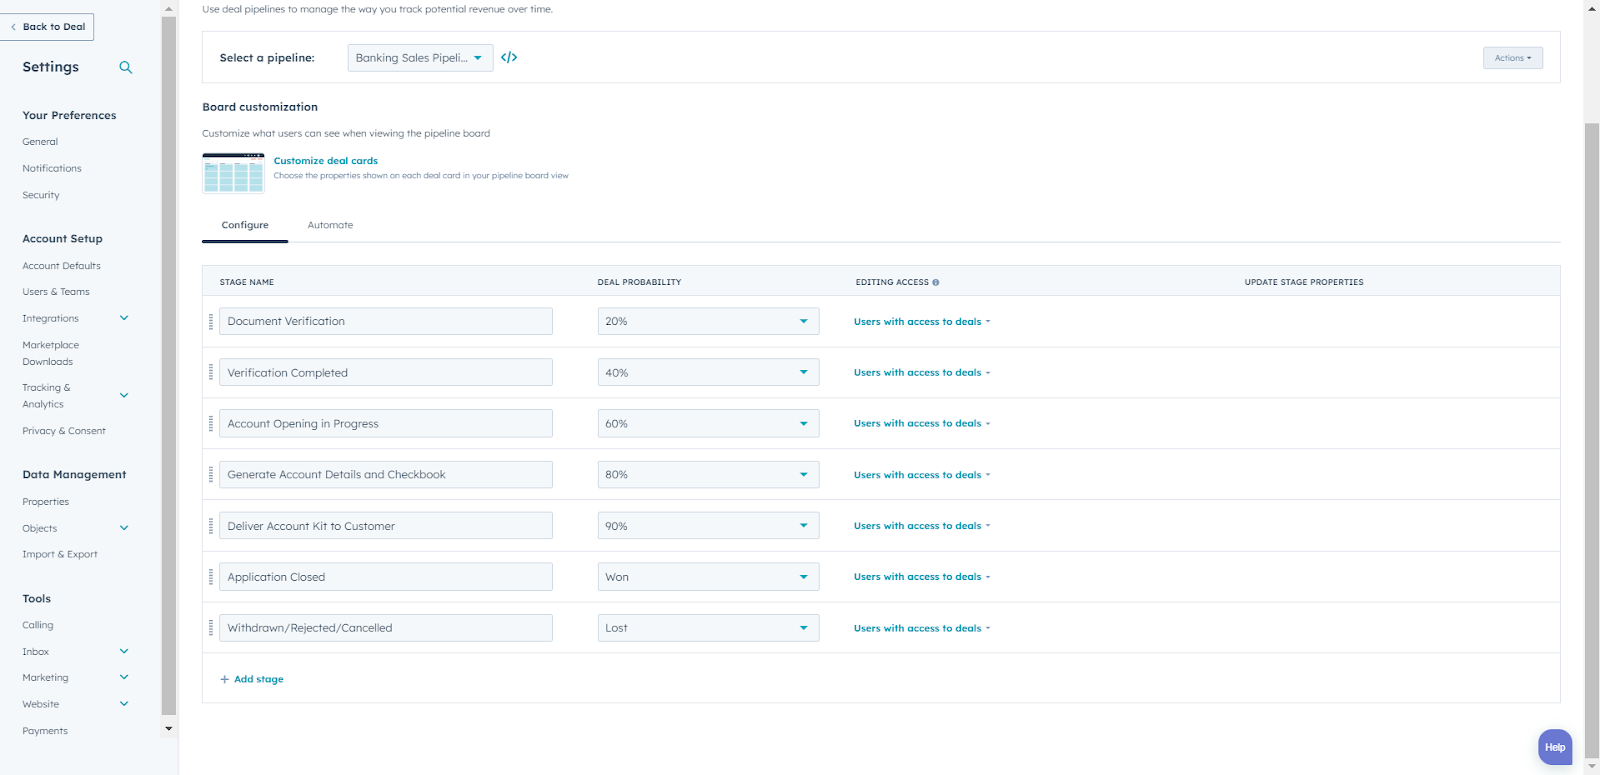Switch to the Automate tab
The image size is (1600, 775).
point(330,225)
